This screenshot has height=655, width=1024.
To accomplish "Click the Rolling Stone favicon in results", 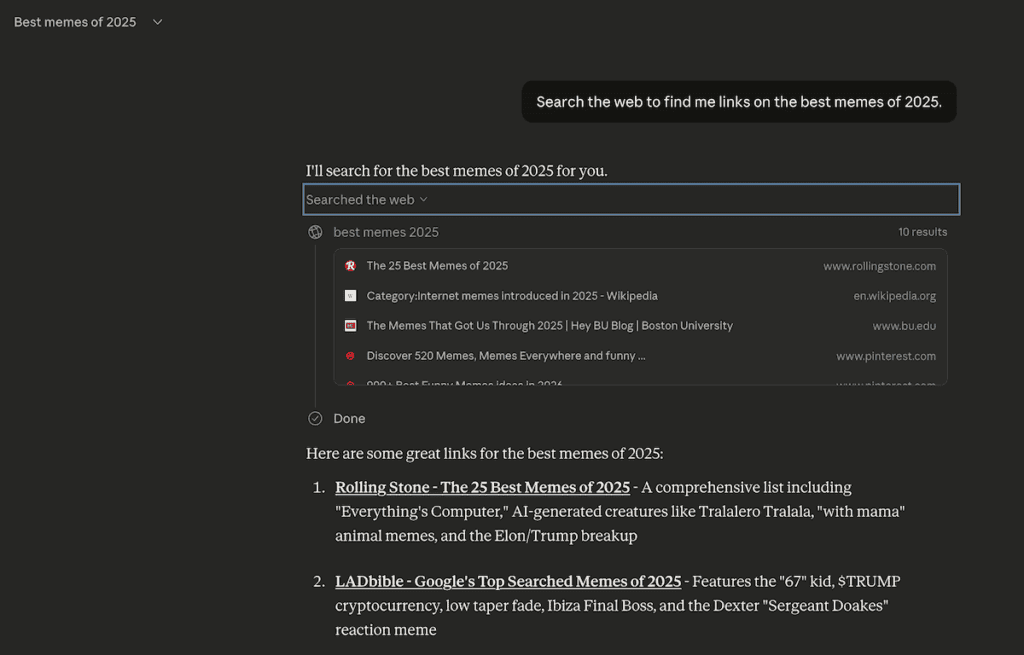I will (351, 266).
